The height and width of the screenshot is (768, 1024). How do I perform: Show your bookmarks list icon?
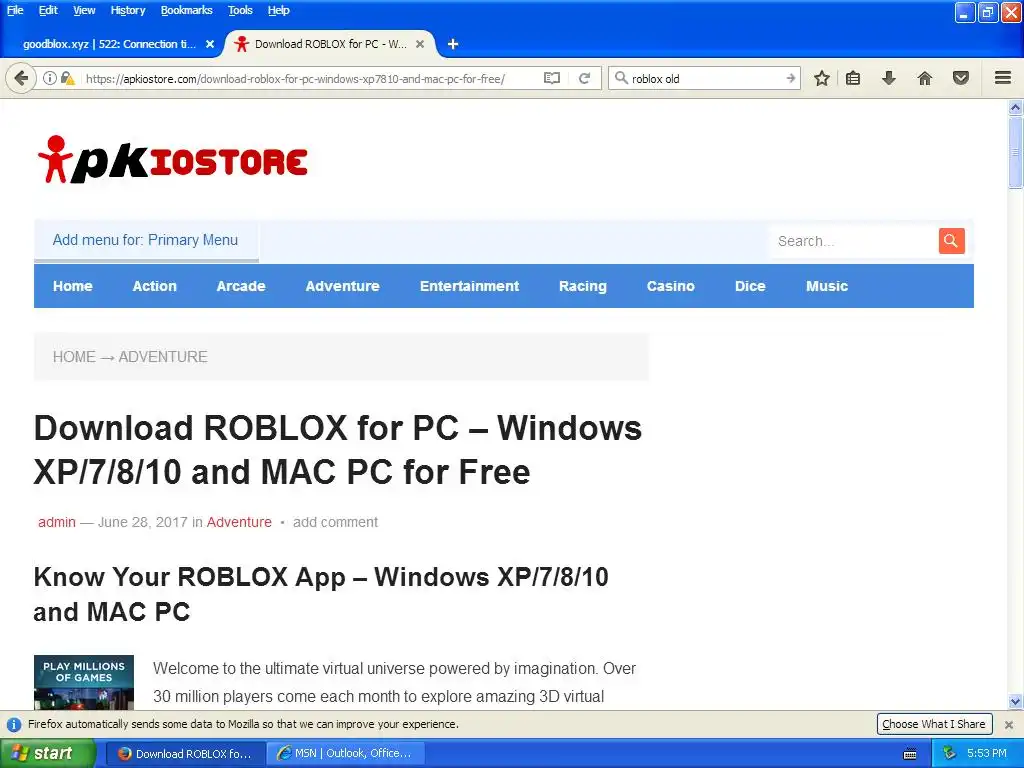click(x=853, y=78)
